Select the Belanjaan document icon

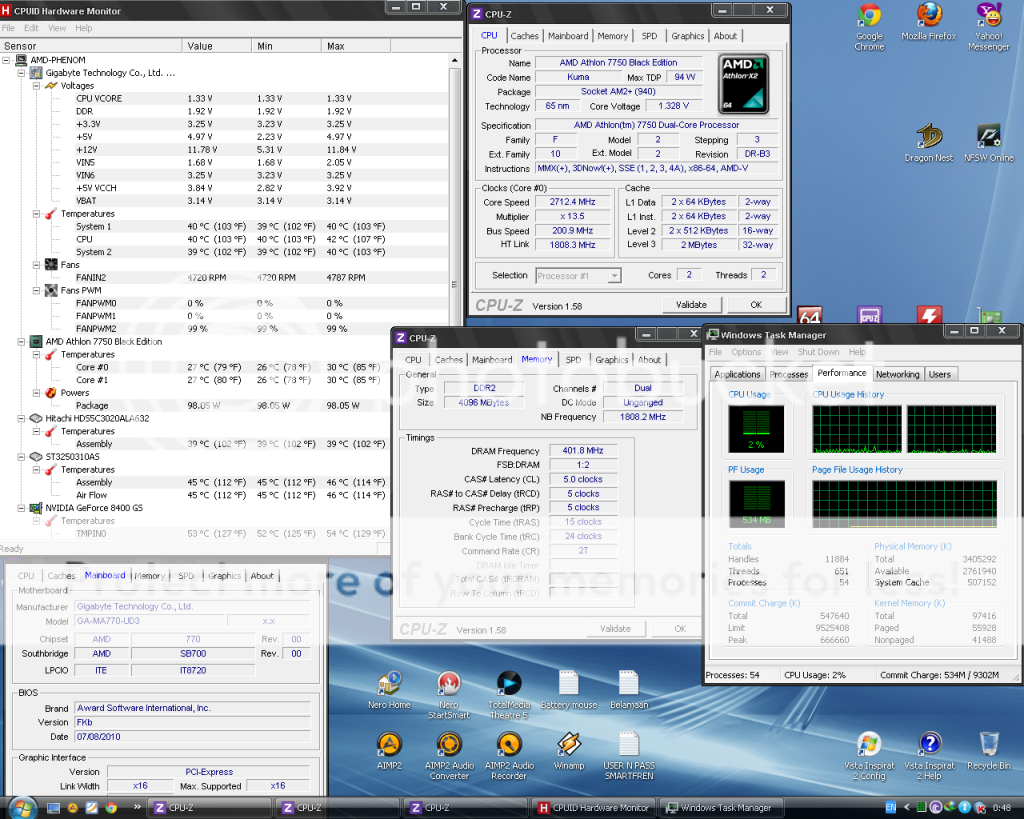pos(629,690)
